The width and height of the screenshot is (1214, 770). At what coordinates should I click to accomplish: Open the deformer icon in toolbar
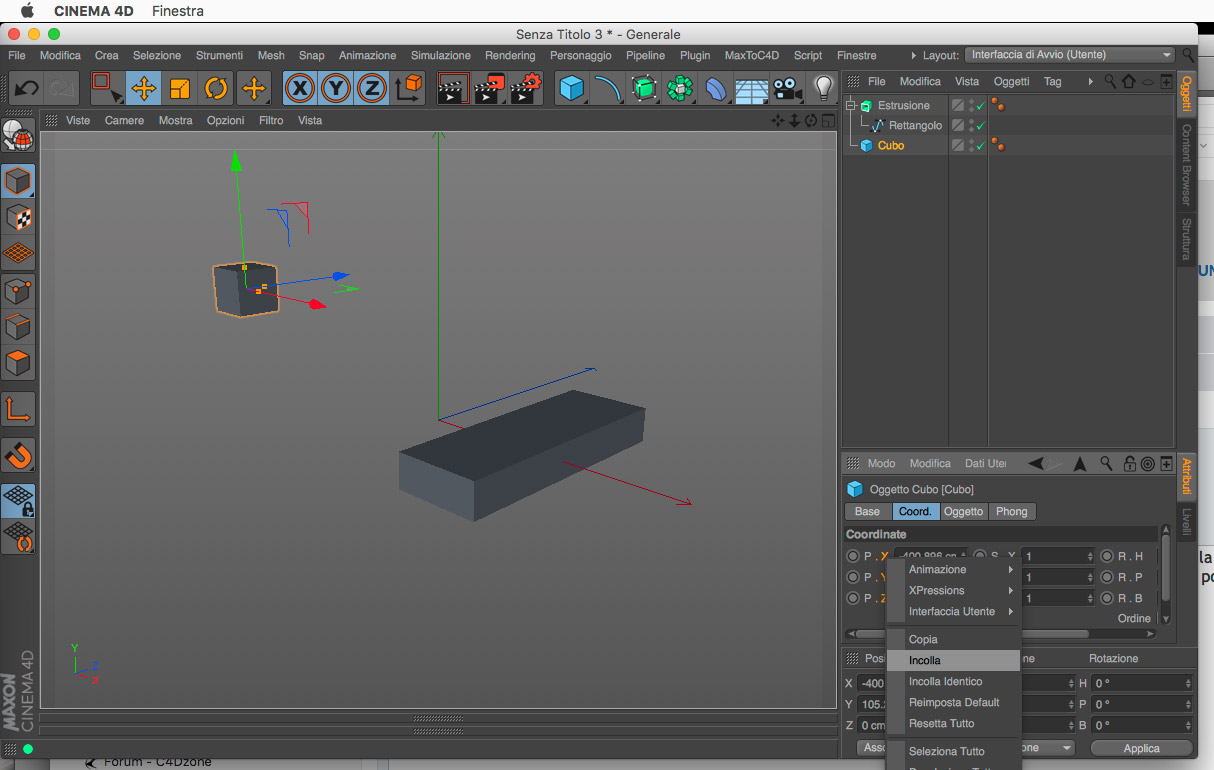coord(716,88)
